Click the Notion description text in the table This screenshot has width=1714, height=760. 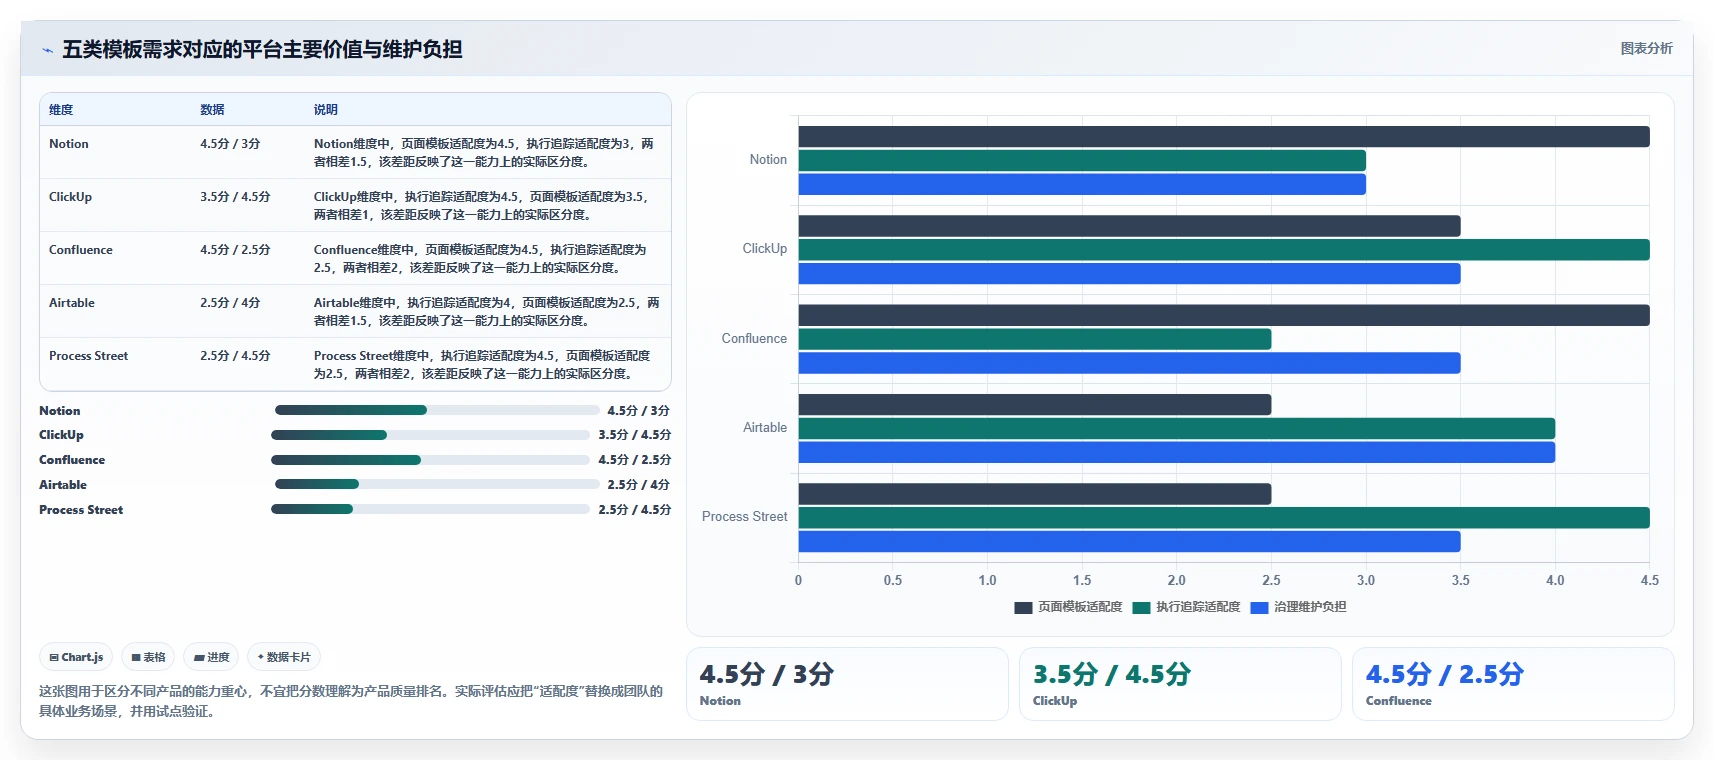tap(484, 153)
